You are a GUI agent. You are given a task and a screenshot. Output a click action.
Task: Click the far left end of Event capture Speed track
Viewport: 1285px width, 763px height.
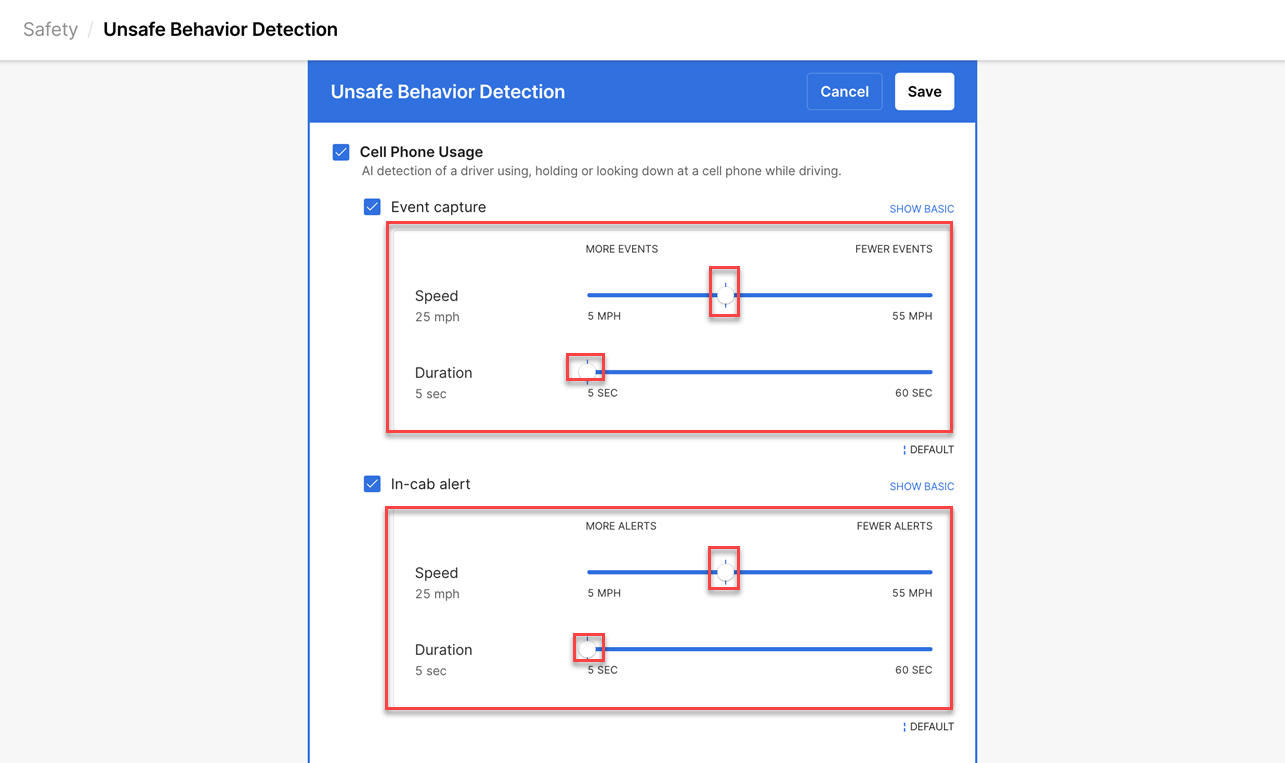tap(590, 295)
